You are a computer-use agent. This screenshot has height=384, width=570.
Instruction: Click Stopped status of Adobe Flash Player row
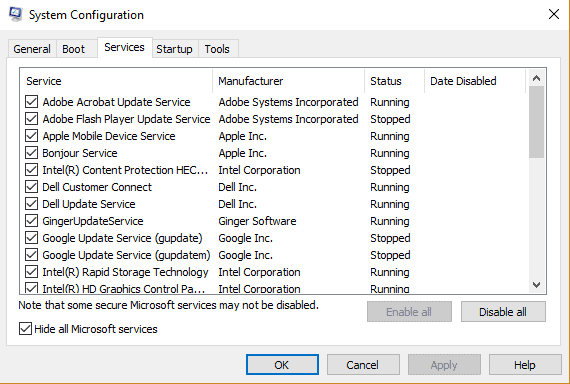point(390,119)
